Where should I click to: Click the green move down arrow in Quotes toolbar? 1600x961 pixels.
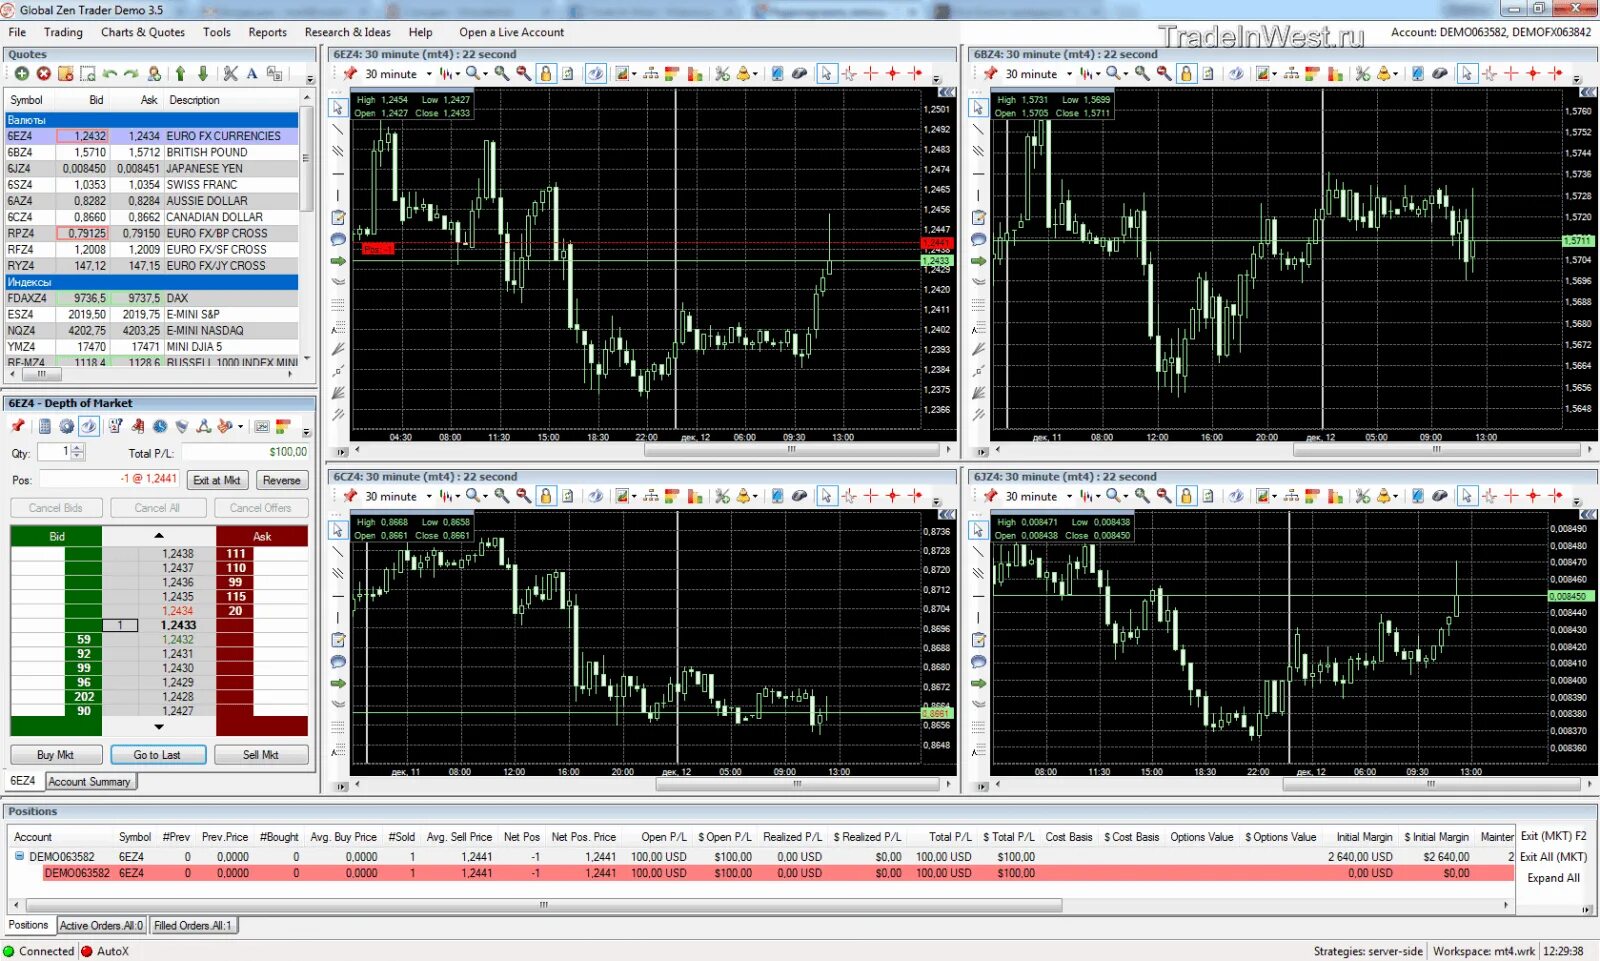[203, 74]
